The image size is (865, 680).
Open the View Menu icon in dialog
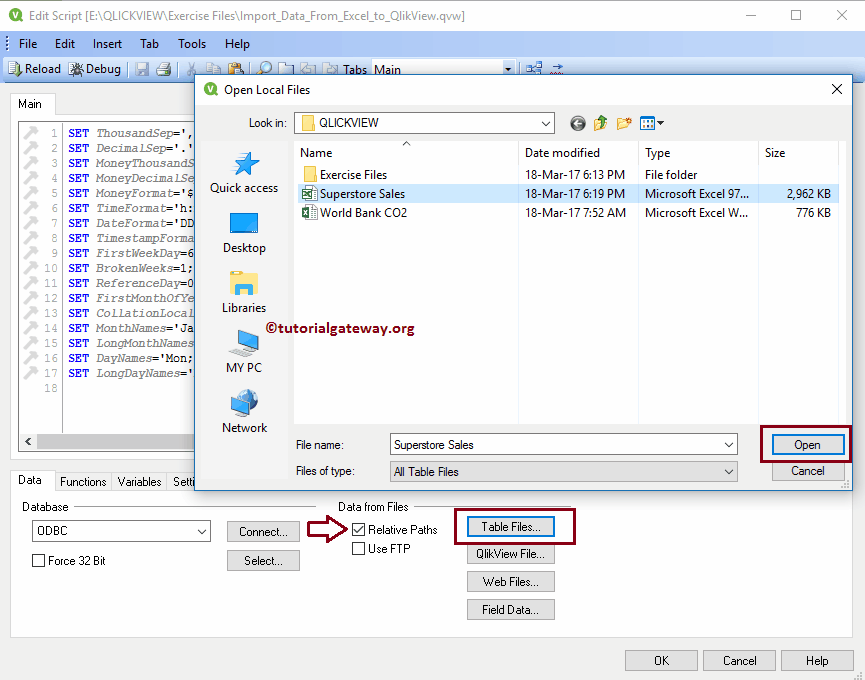[x=652, y=123]
